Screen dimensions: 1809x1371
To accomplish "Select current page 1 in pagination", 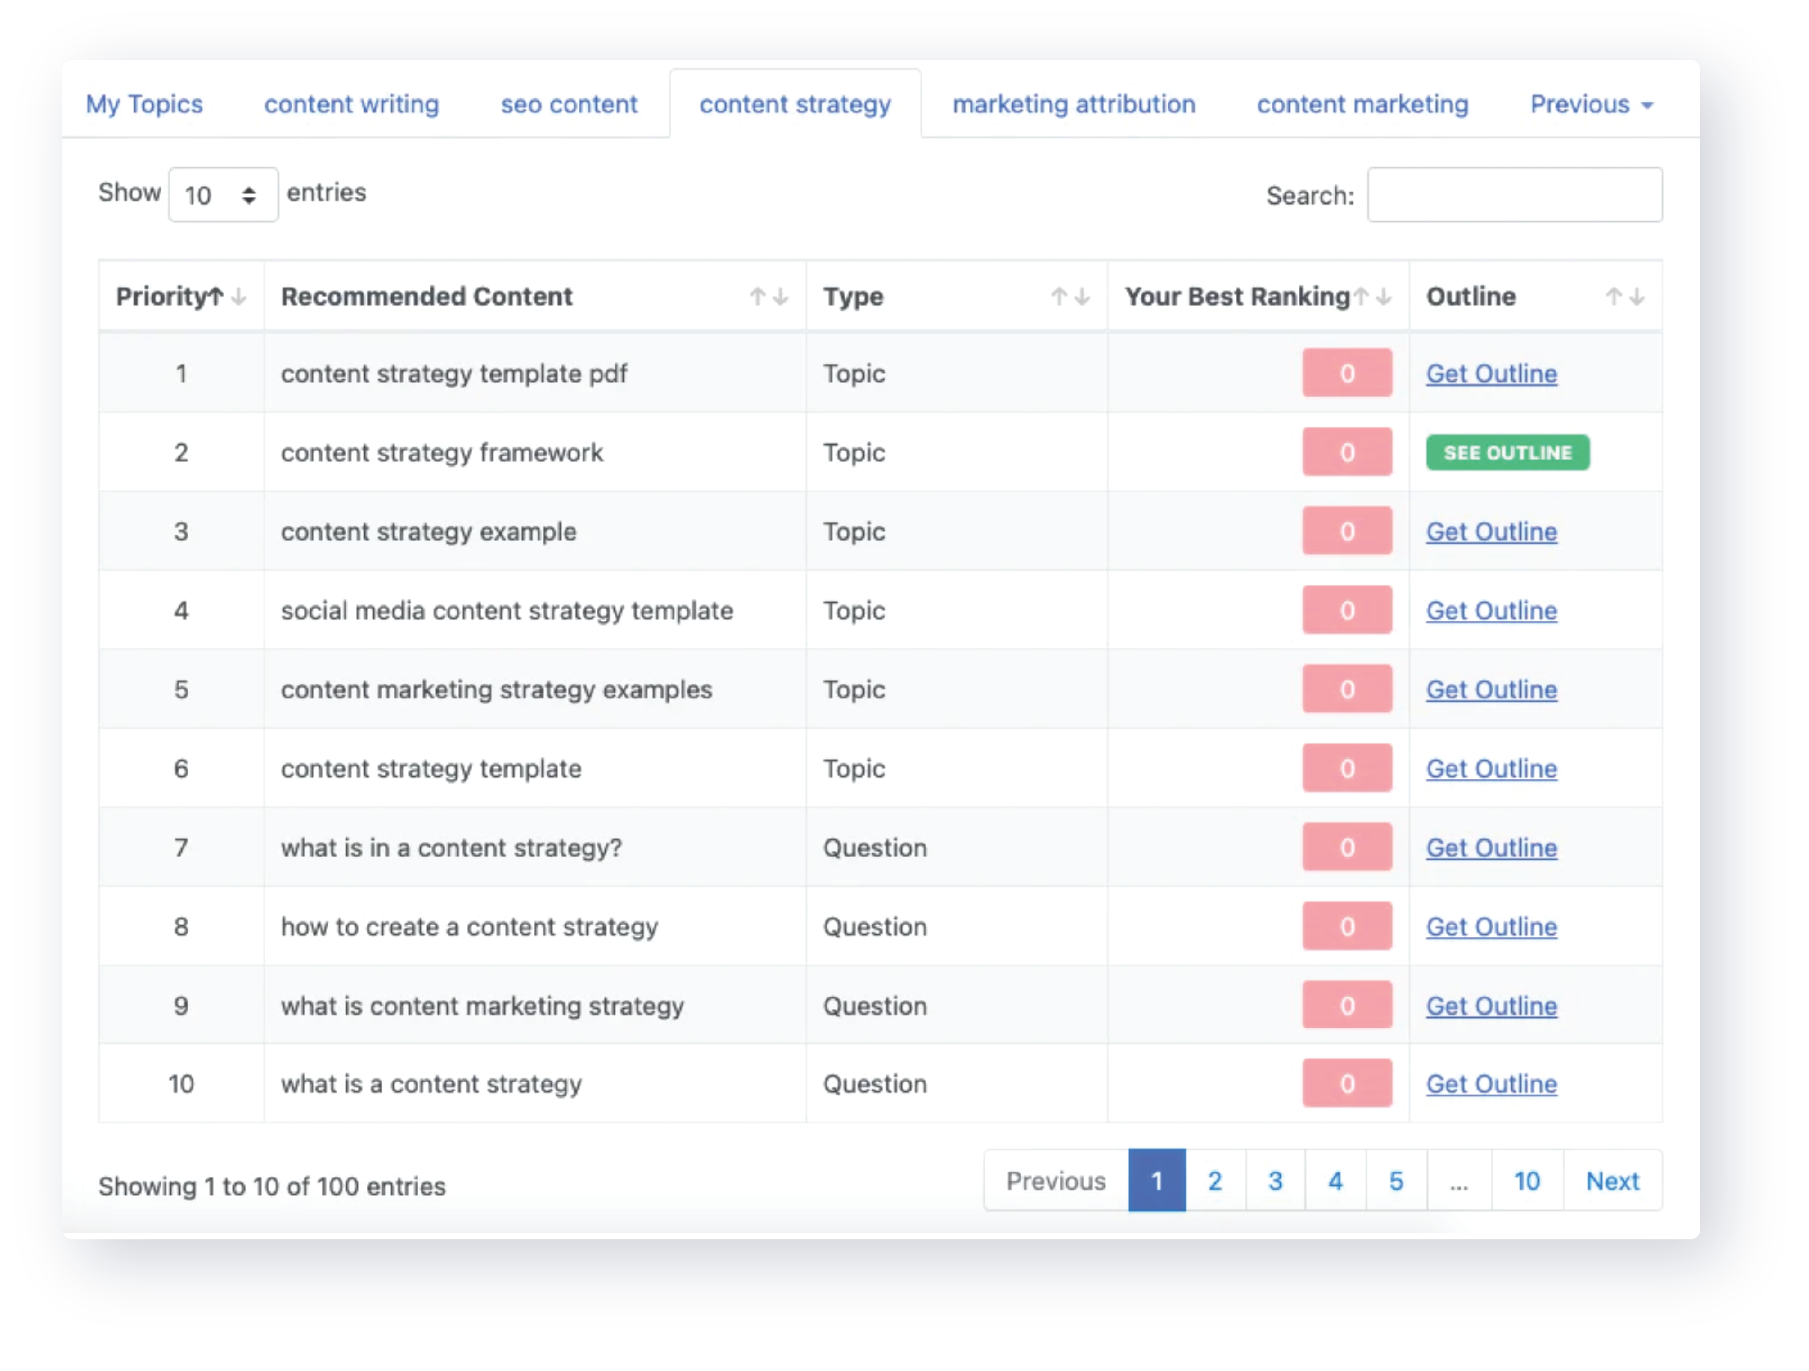I will tap(1157, 1181).
